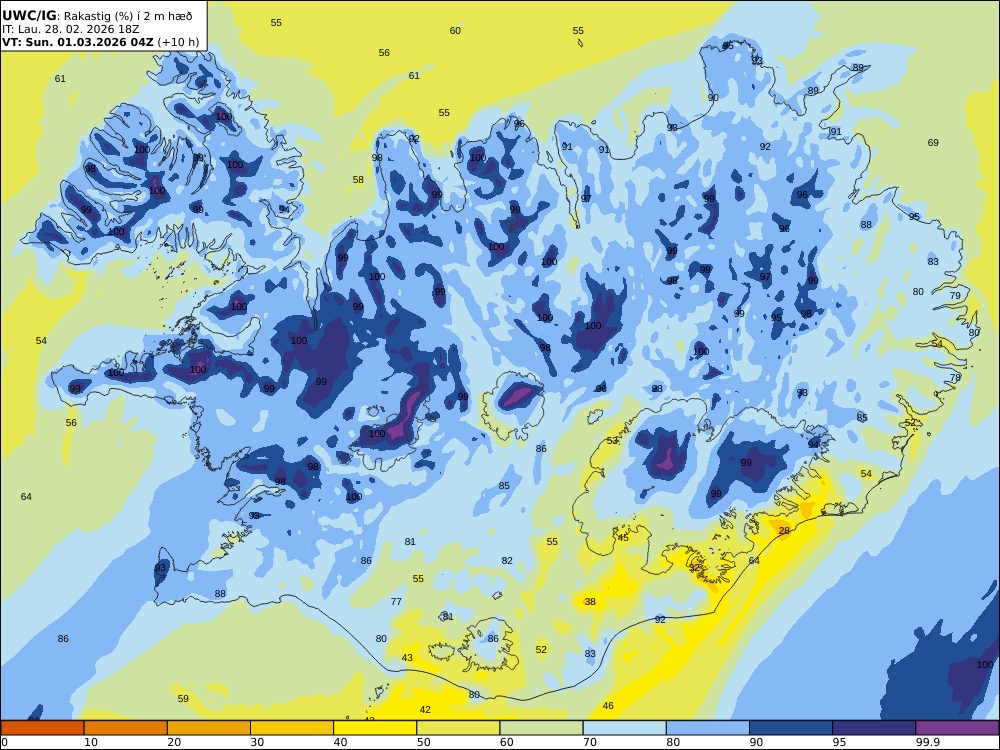Viewport: 1000px width, 750px height.
Task: Click the '(+10 h)' forecast offset text
Action: pyautogui.click(x=178, y=42)
